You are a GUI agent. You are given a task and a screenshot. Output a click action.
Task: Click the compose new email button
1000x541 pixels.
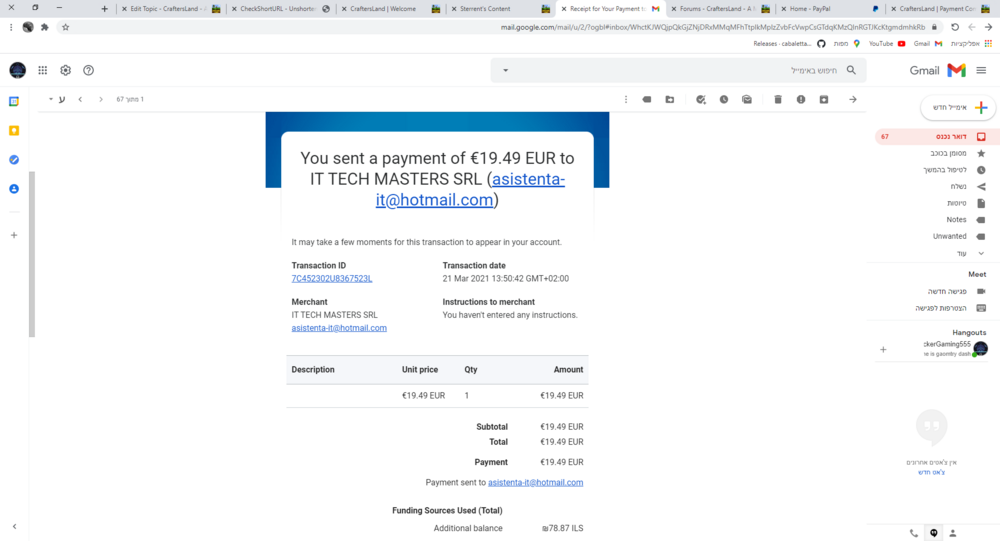pyautogui.click(x=958, y=107)
